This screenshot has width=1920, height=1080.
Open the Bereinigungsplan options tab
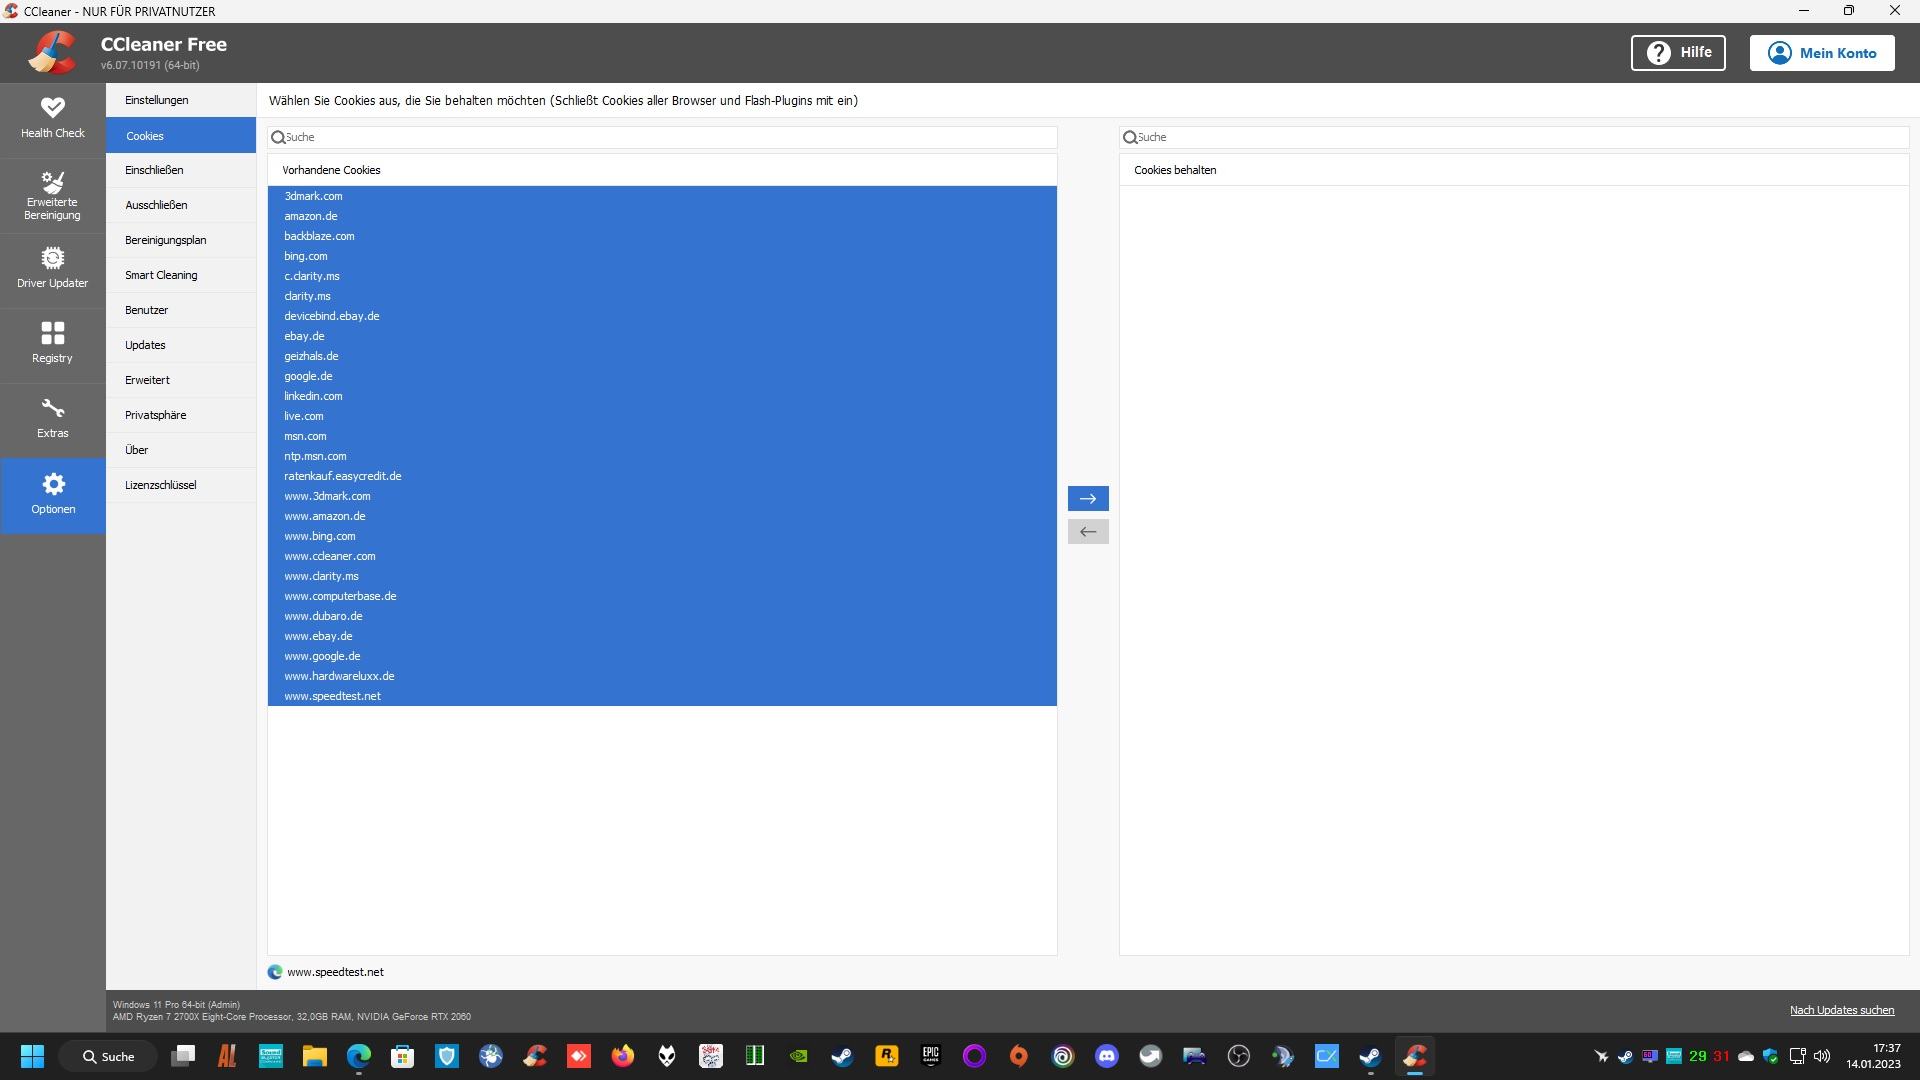point(181,240)
